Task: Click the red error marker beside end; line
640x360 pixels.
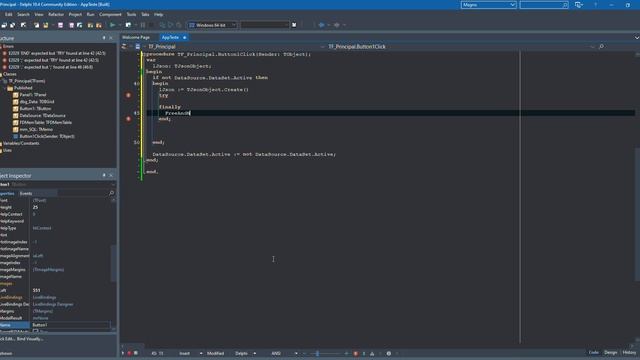Action: 128,119
